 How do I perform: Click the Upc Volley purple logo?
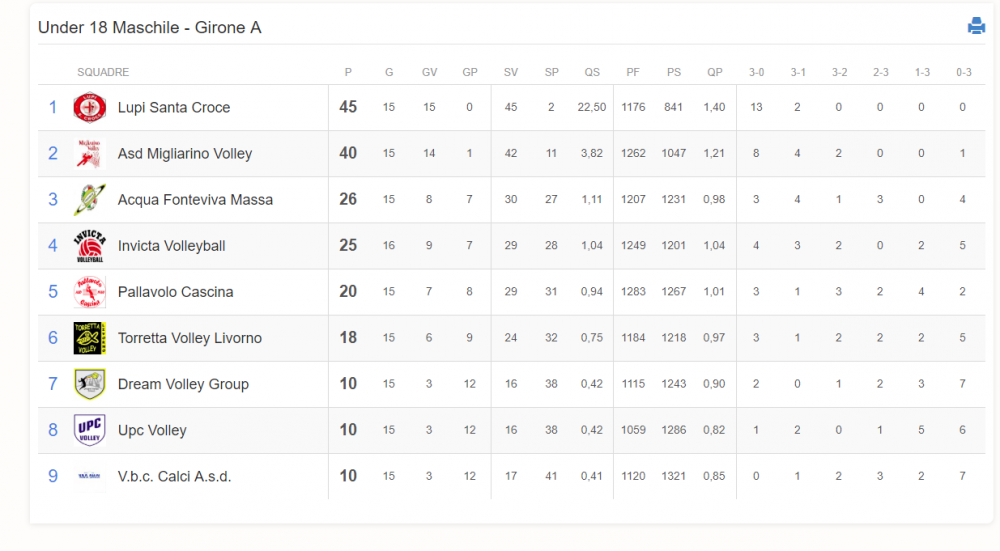tap(89, 430)
